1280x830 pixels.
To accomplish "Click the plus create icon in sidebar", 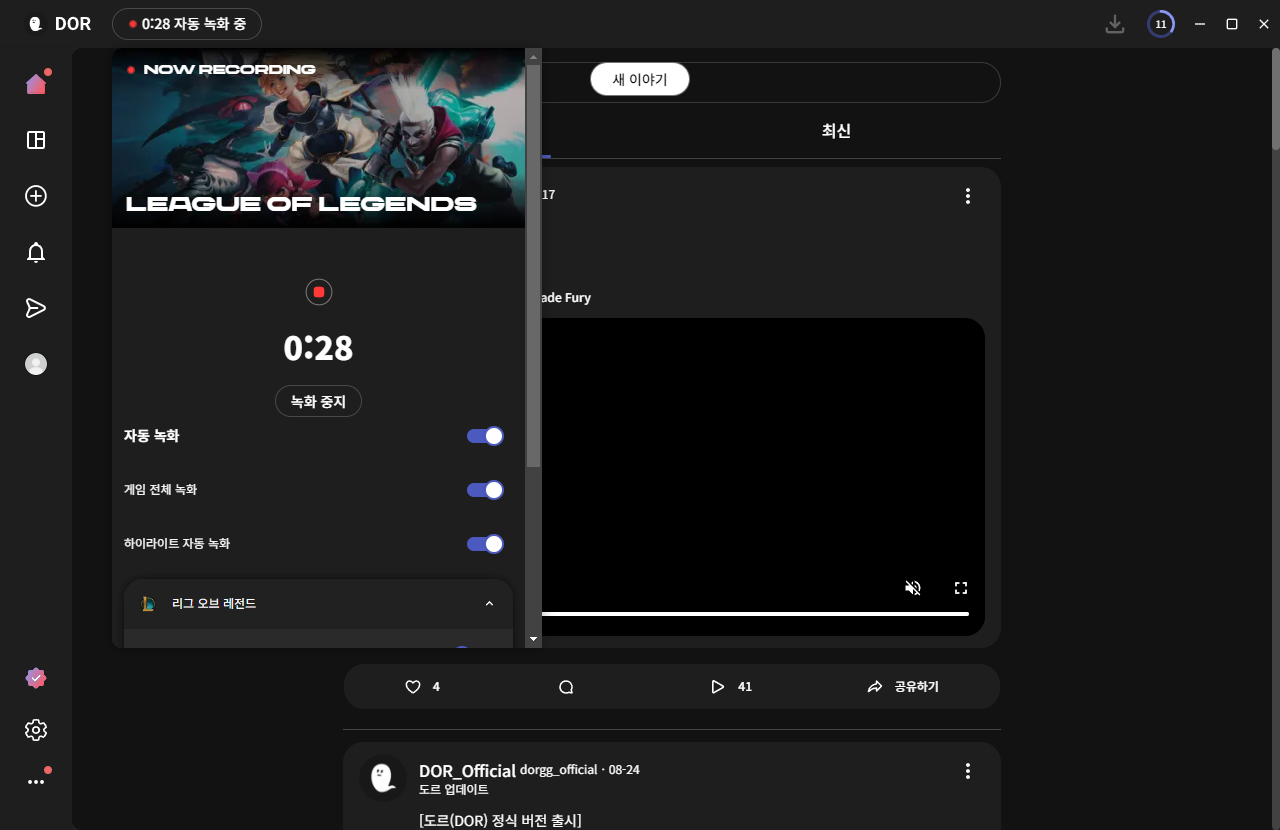I will [36, 196].
